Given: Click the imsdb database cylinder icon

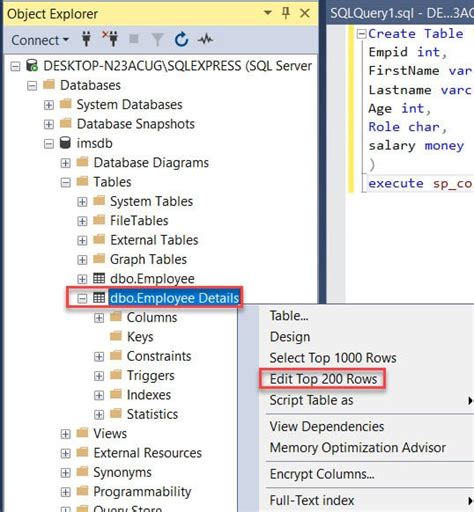Looking at the screenshot, I should [x=65, y=142].
